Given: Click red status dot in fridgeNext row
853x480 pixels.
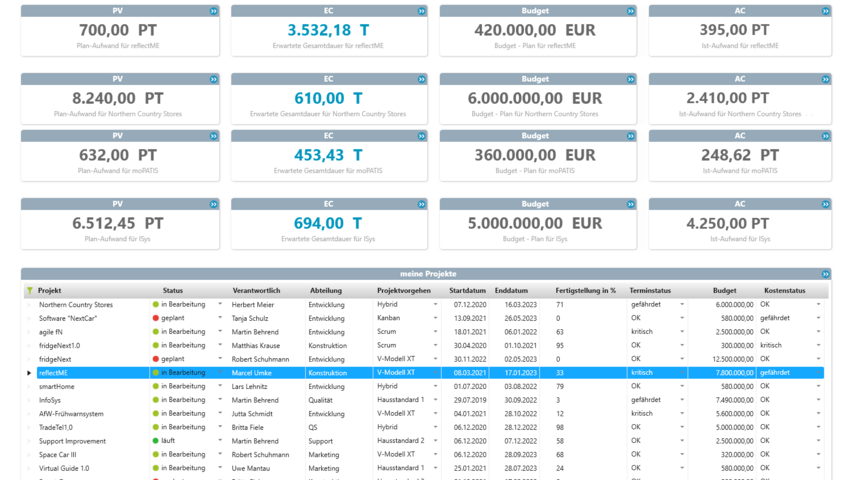Looking at the screenshot, I should point(156,359).
